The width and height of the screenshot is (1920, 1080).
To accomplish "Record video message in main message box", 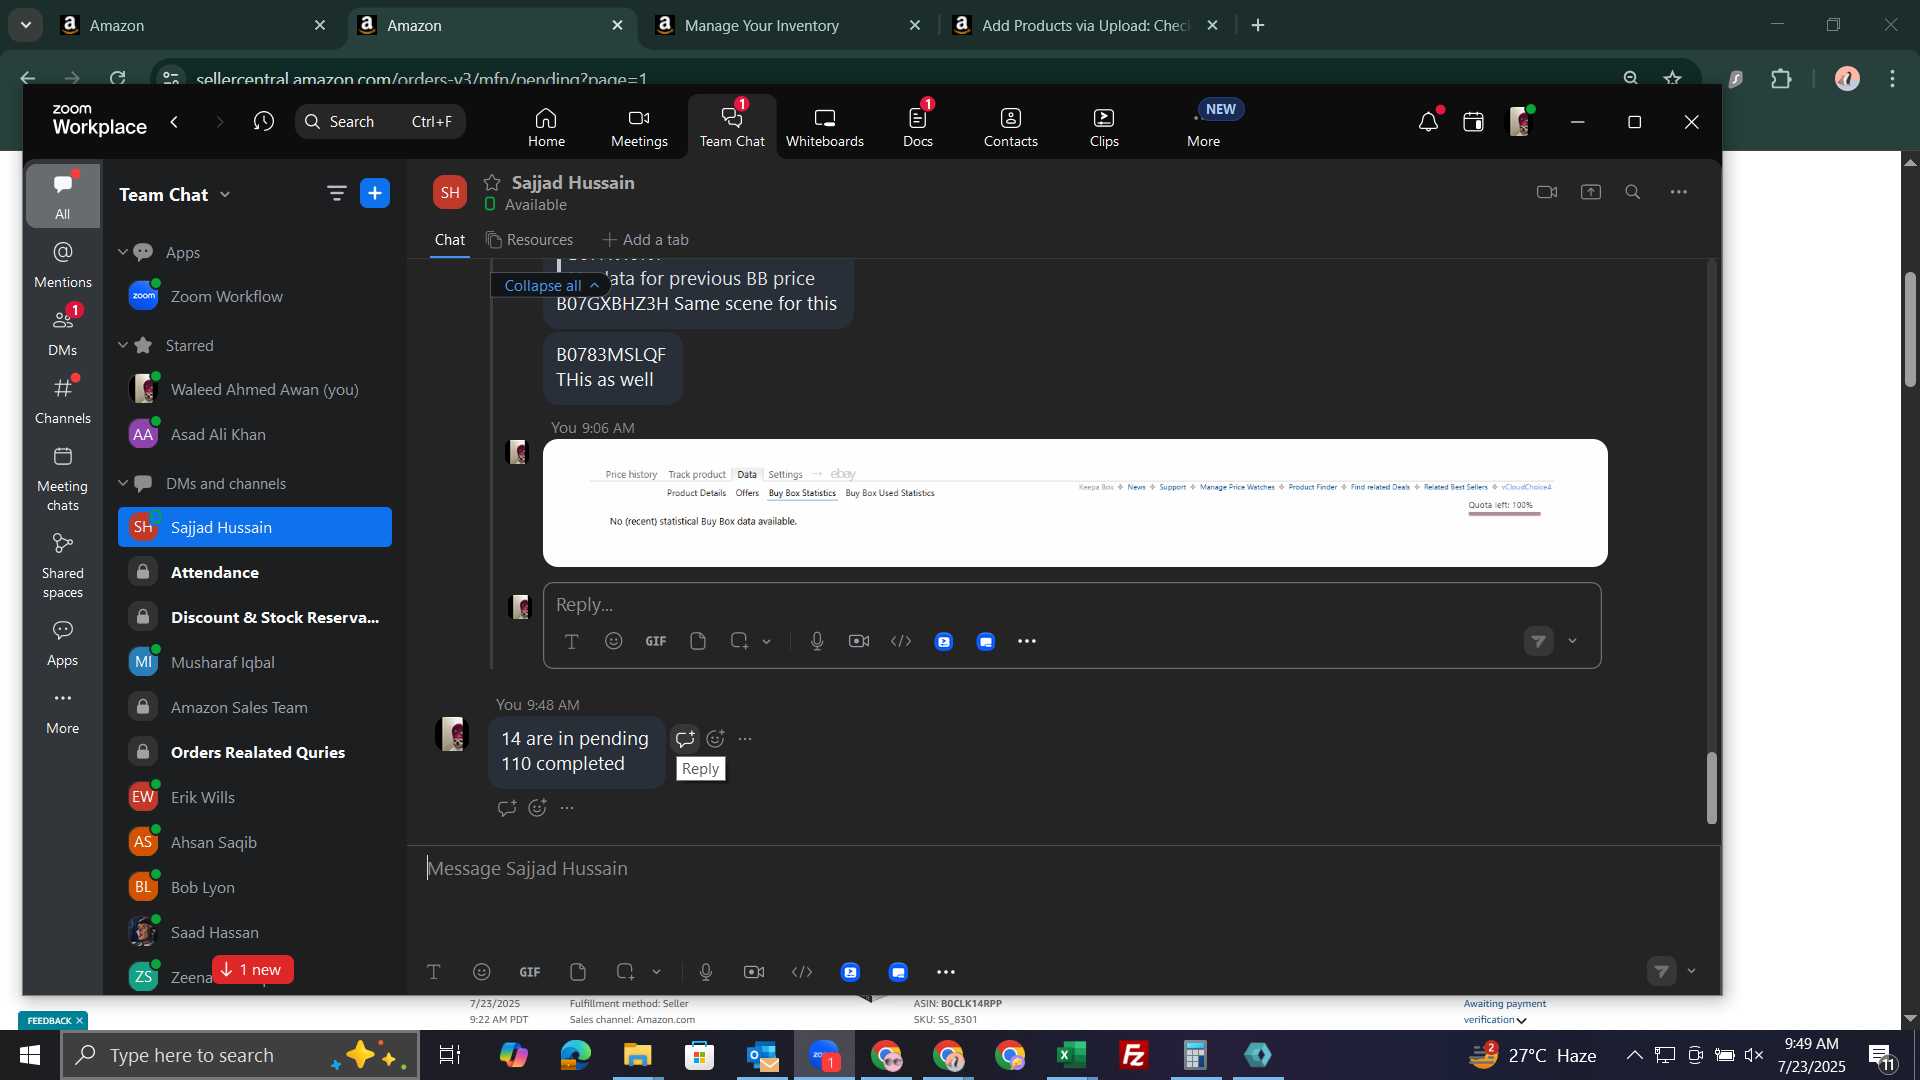I will (x=754, y=972).
